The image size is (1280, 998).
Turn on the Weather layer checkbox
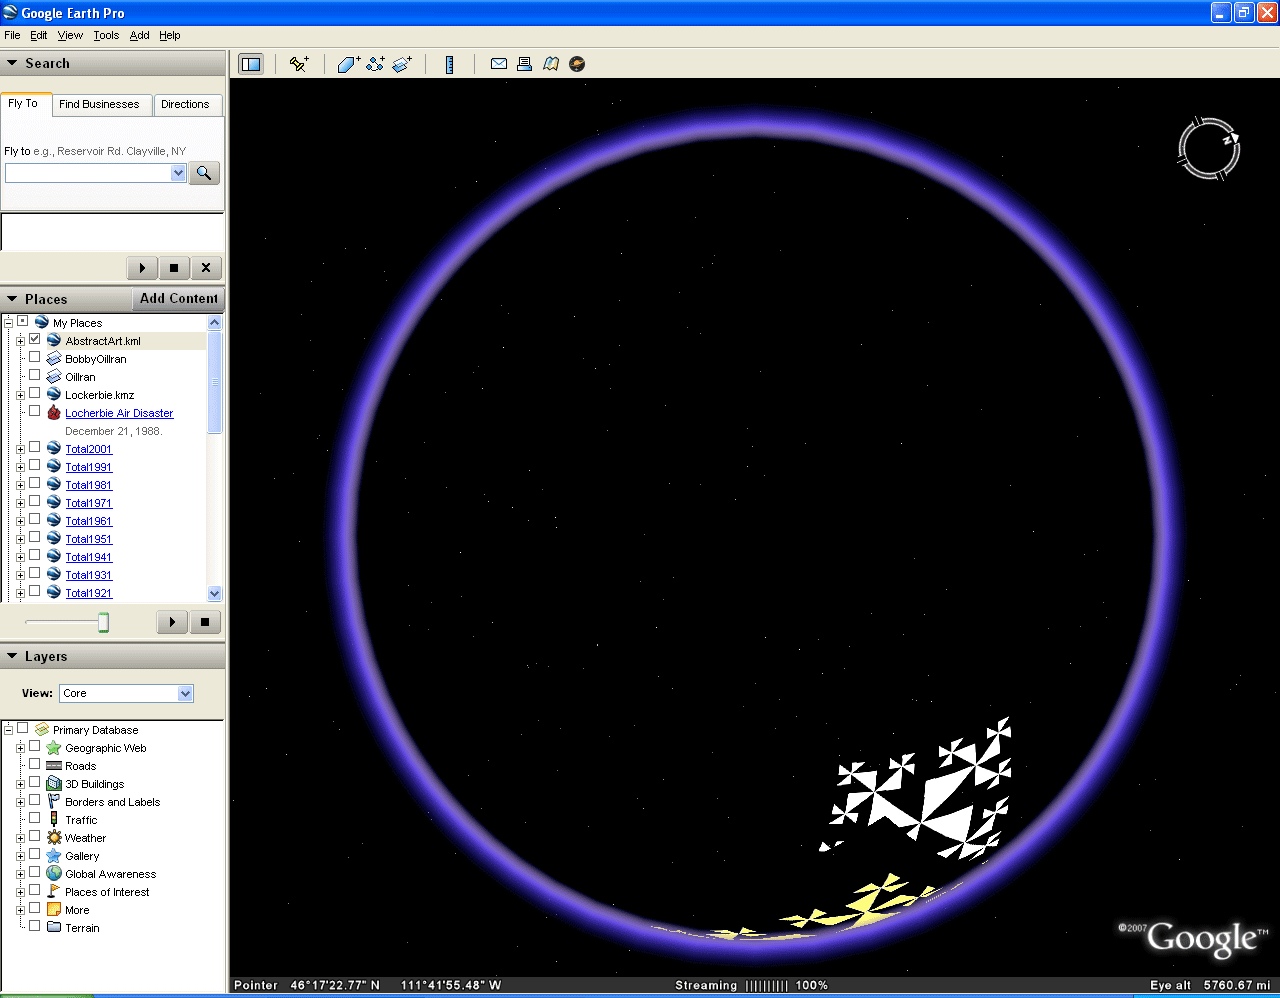35,837
